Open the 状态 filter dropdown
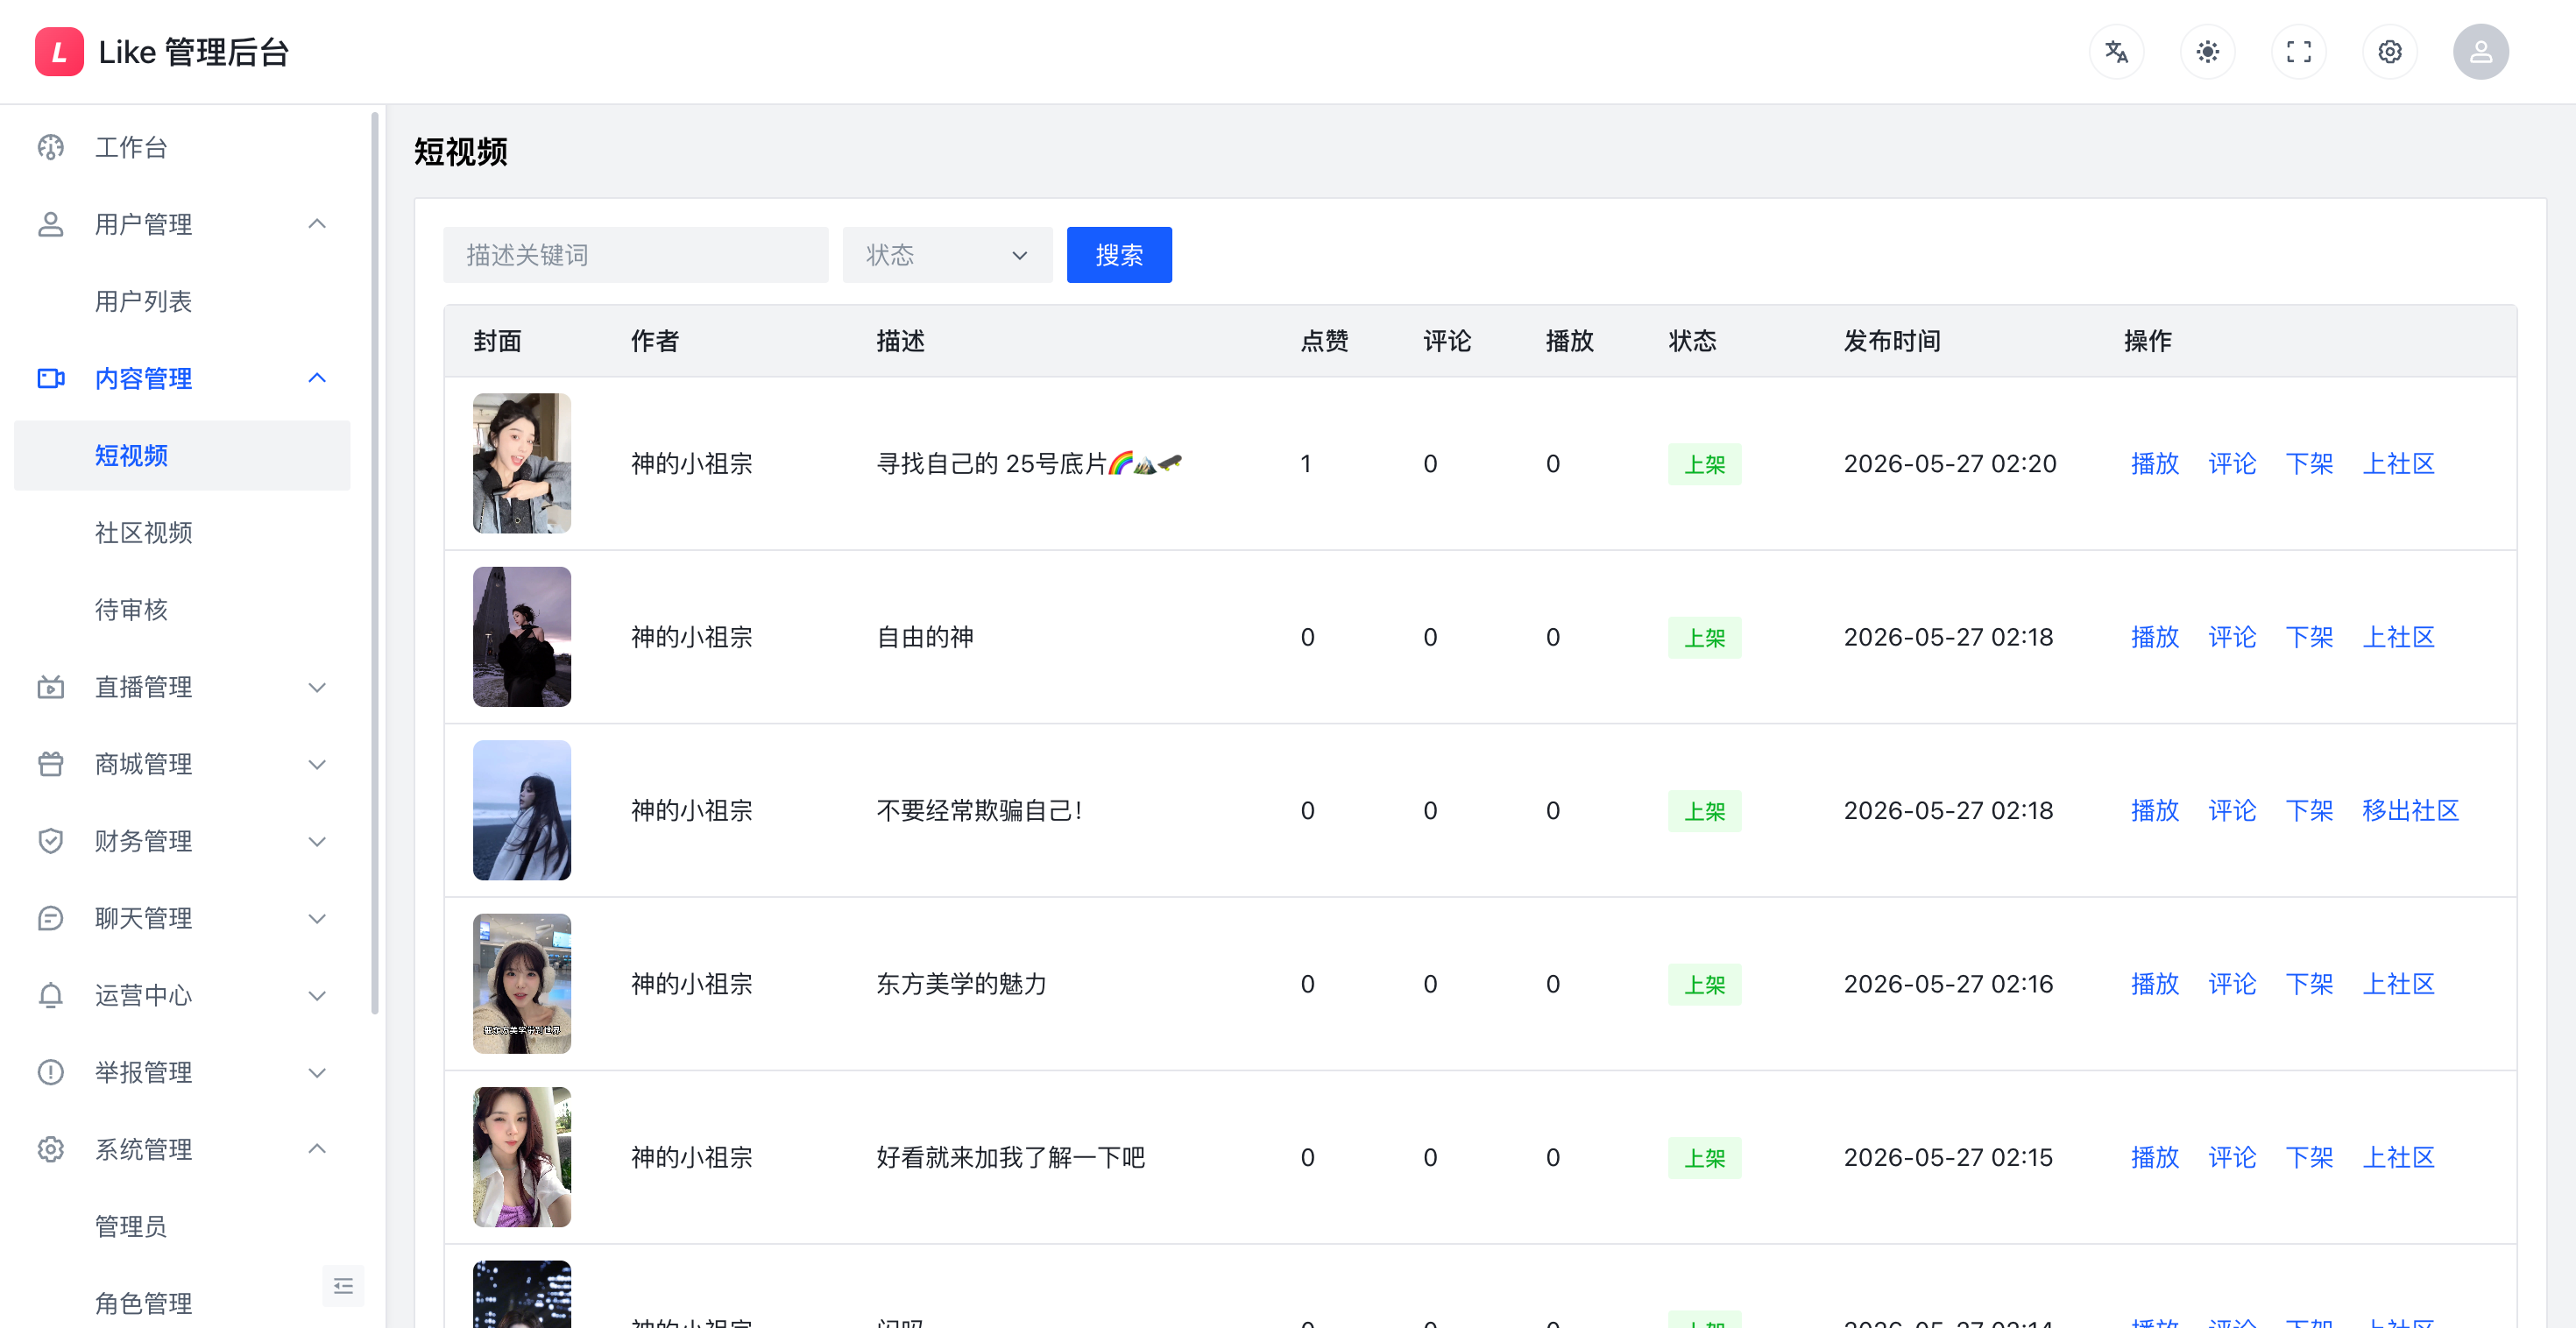The image size is (2576, 1328). click(x=947, y=255)
